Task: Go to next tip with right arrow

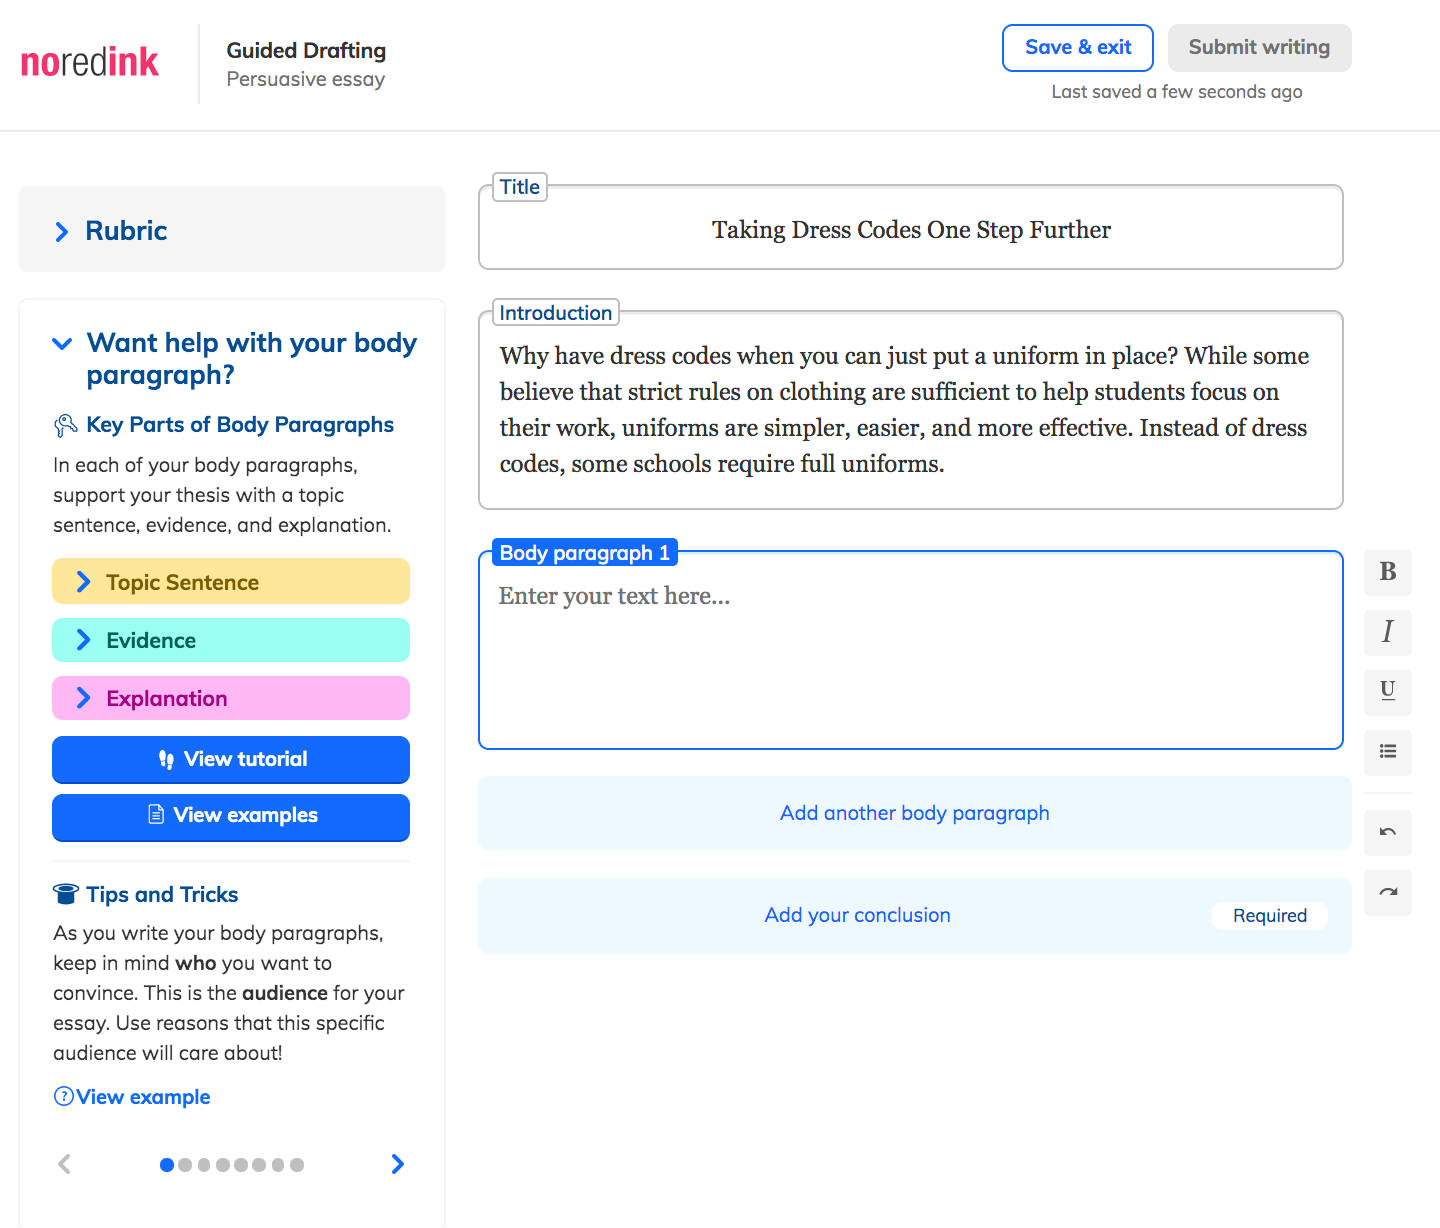Action: coord(397,1164)
